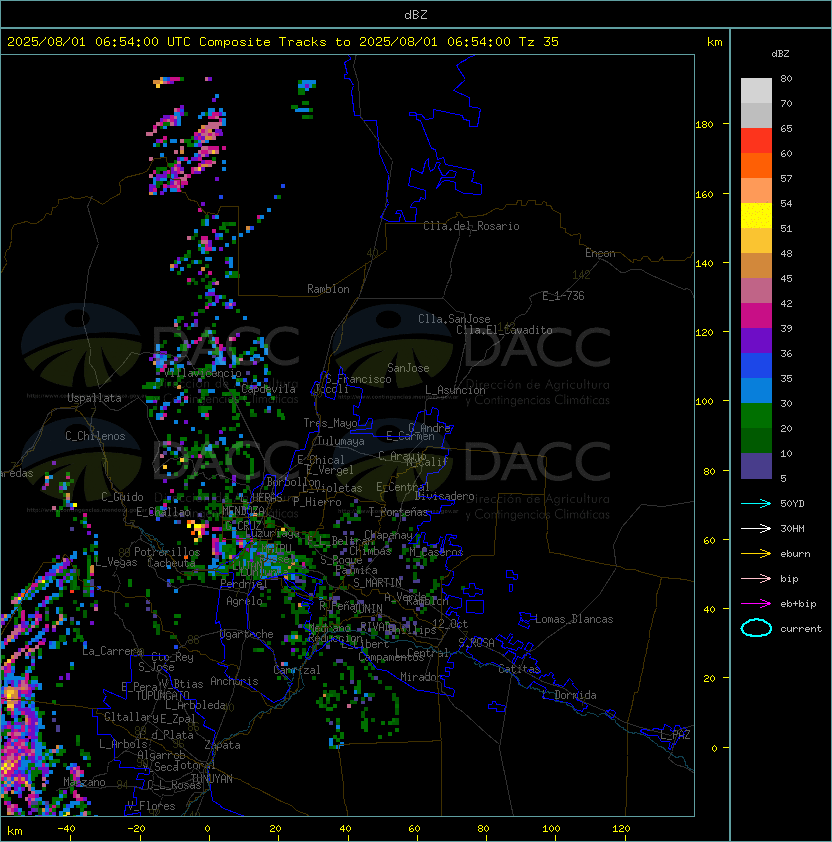Click the cyan 50YD track arrow in legend
This screenshot has width=832, height=842.
pos(756,503)
